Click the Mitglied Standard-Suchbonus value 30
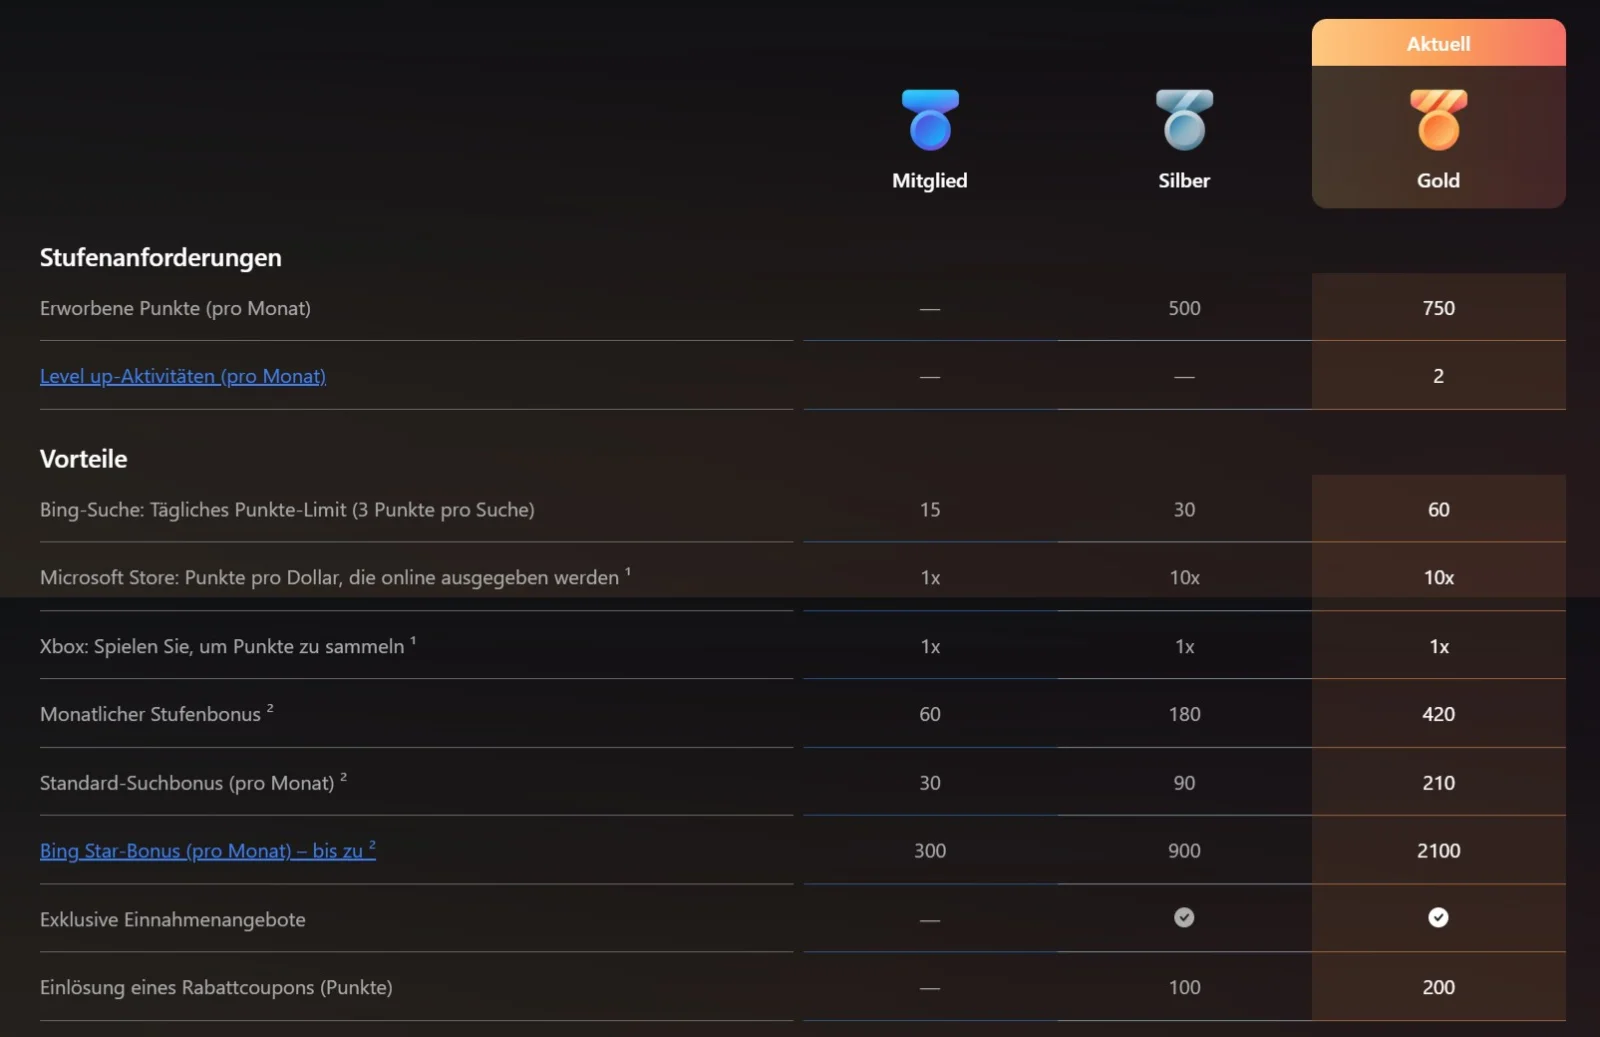The image size is (1600, 1037). tap(930, 782)
